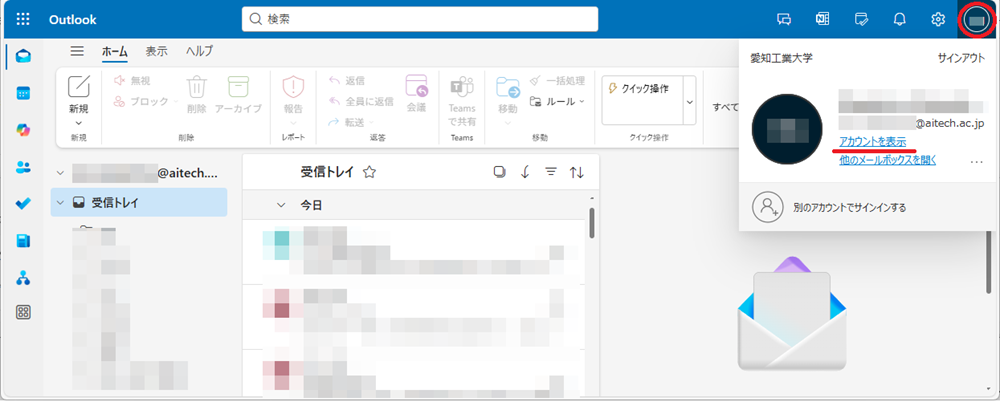Viewport: 1000px width, 402px height.
Task: Toggle the favorite star next to 受信トレイ
Action: tap(369, 172)
